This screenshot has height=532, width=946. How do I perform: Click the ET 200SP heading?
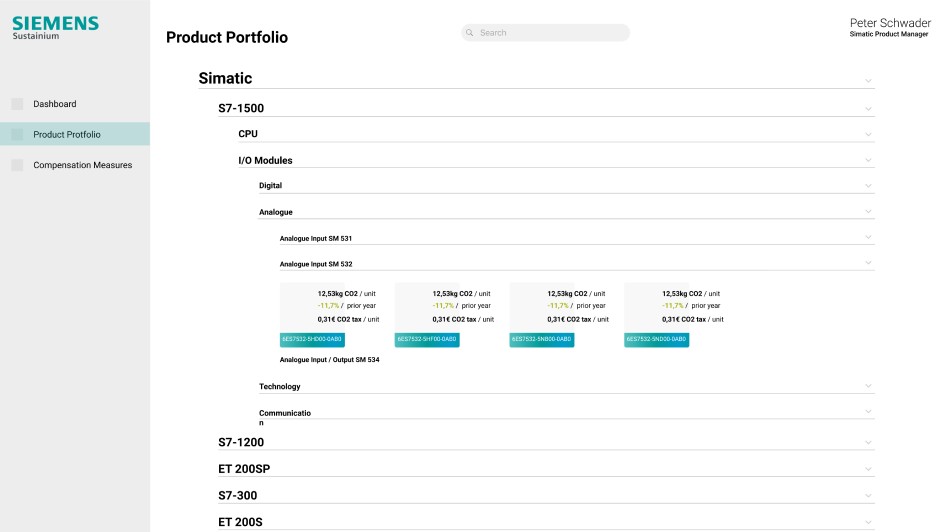(x=244, y=469)
